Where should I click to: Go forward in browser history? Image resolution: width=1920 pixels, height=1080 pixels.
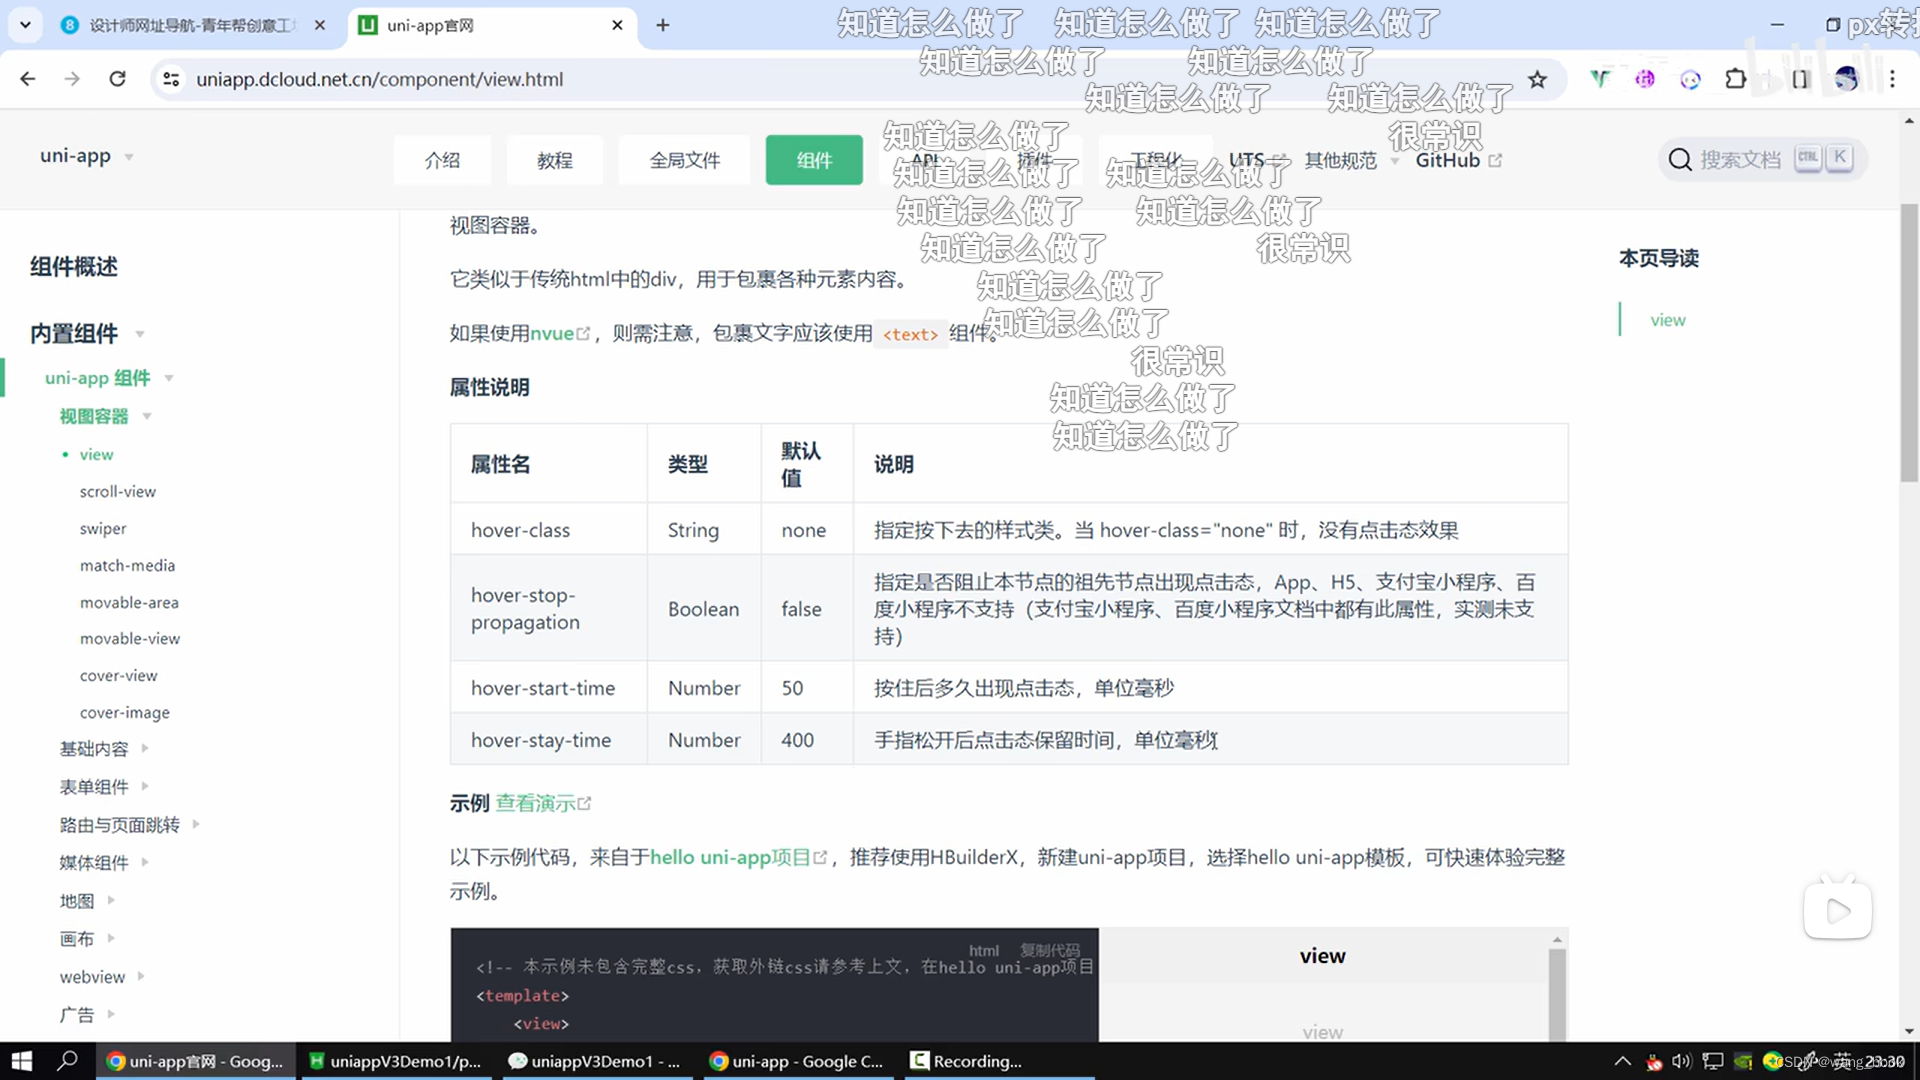[72, 79]
